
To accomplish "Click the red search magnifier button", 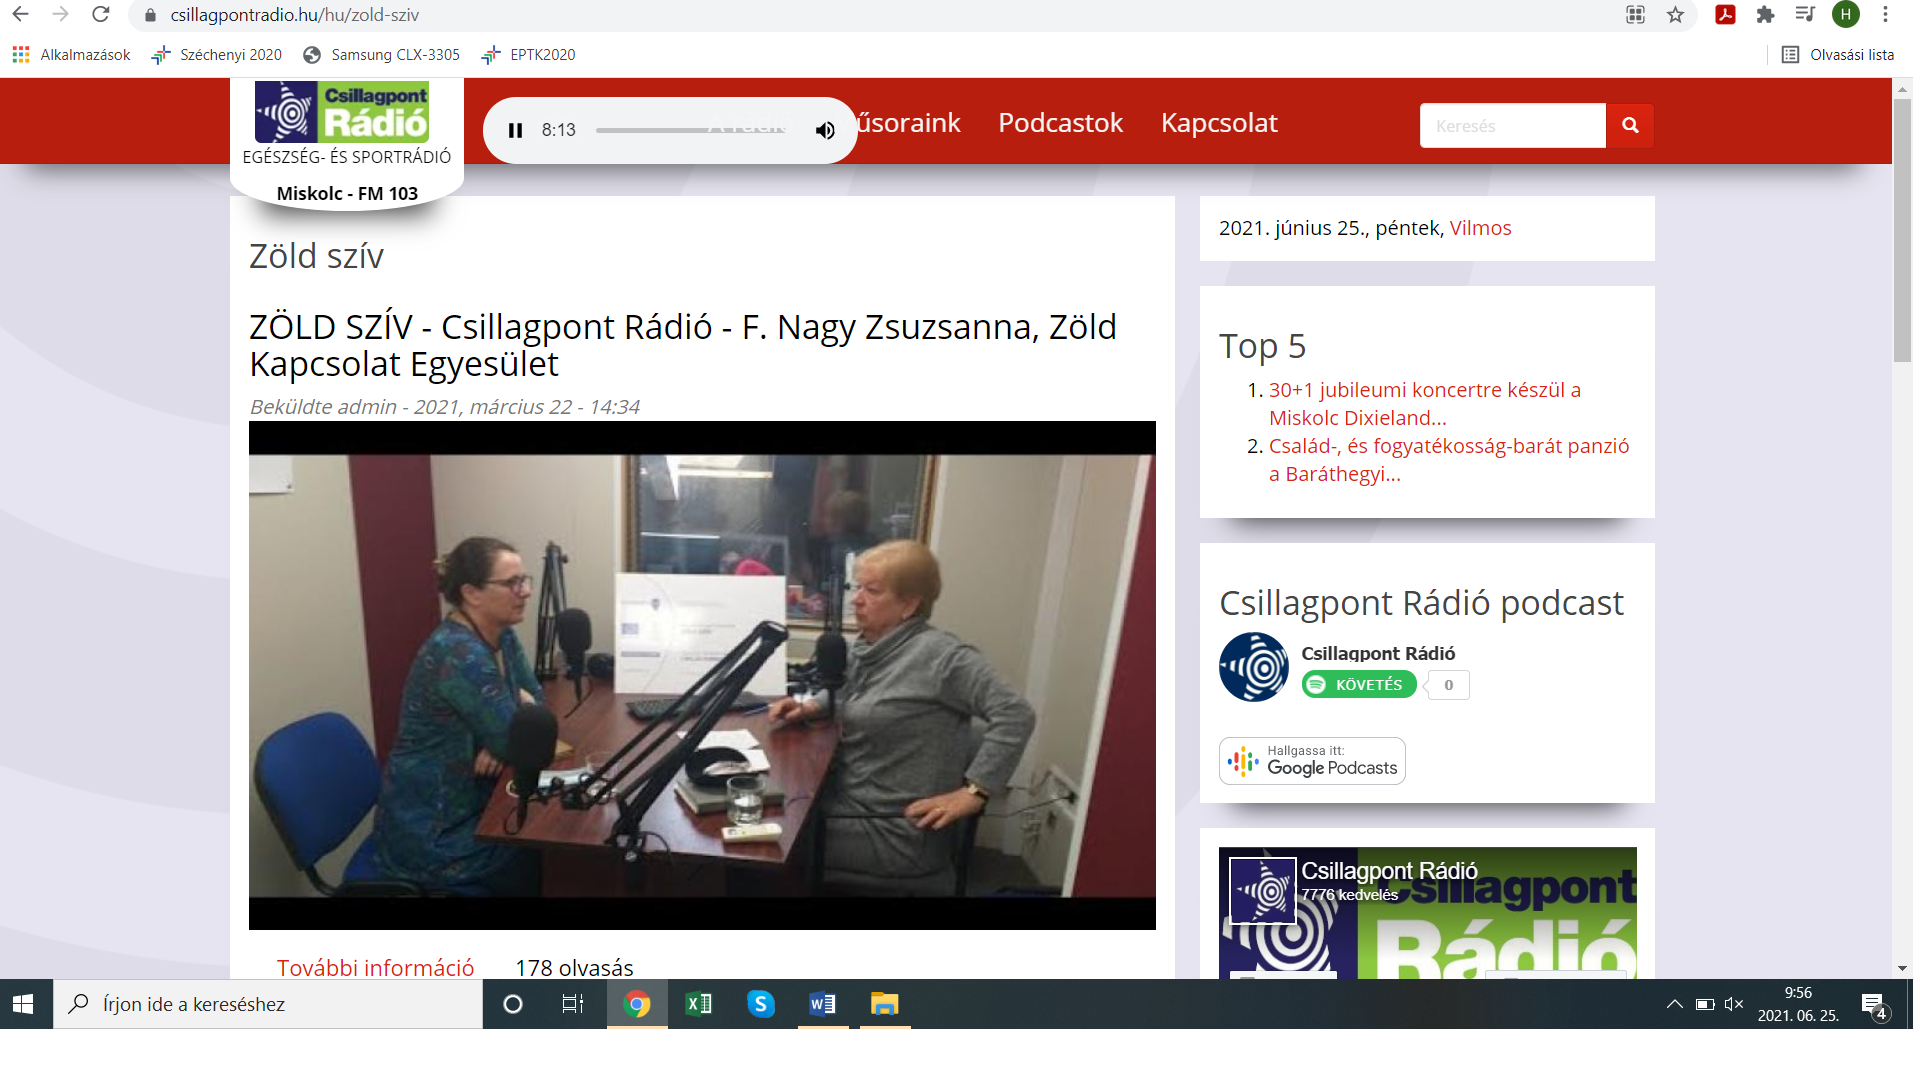I will pyautogui.click(x=1630, y=126).
